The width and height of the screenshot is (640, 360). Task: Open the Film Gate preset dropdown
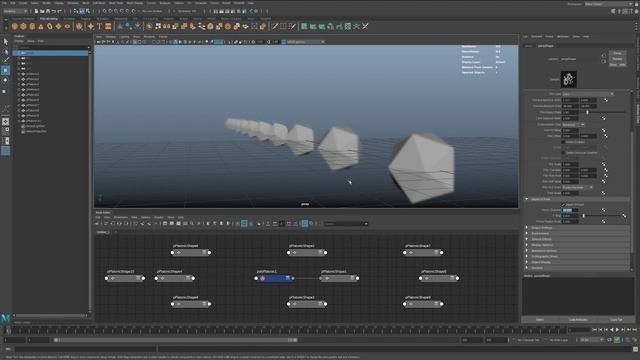[587, 94]
